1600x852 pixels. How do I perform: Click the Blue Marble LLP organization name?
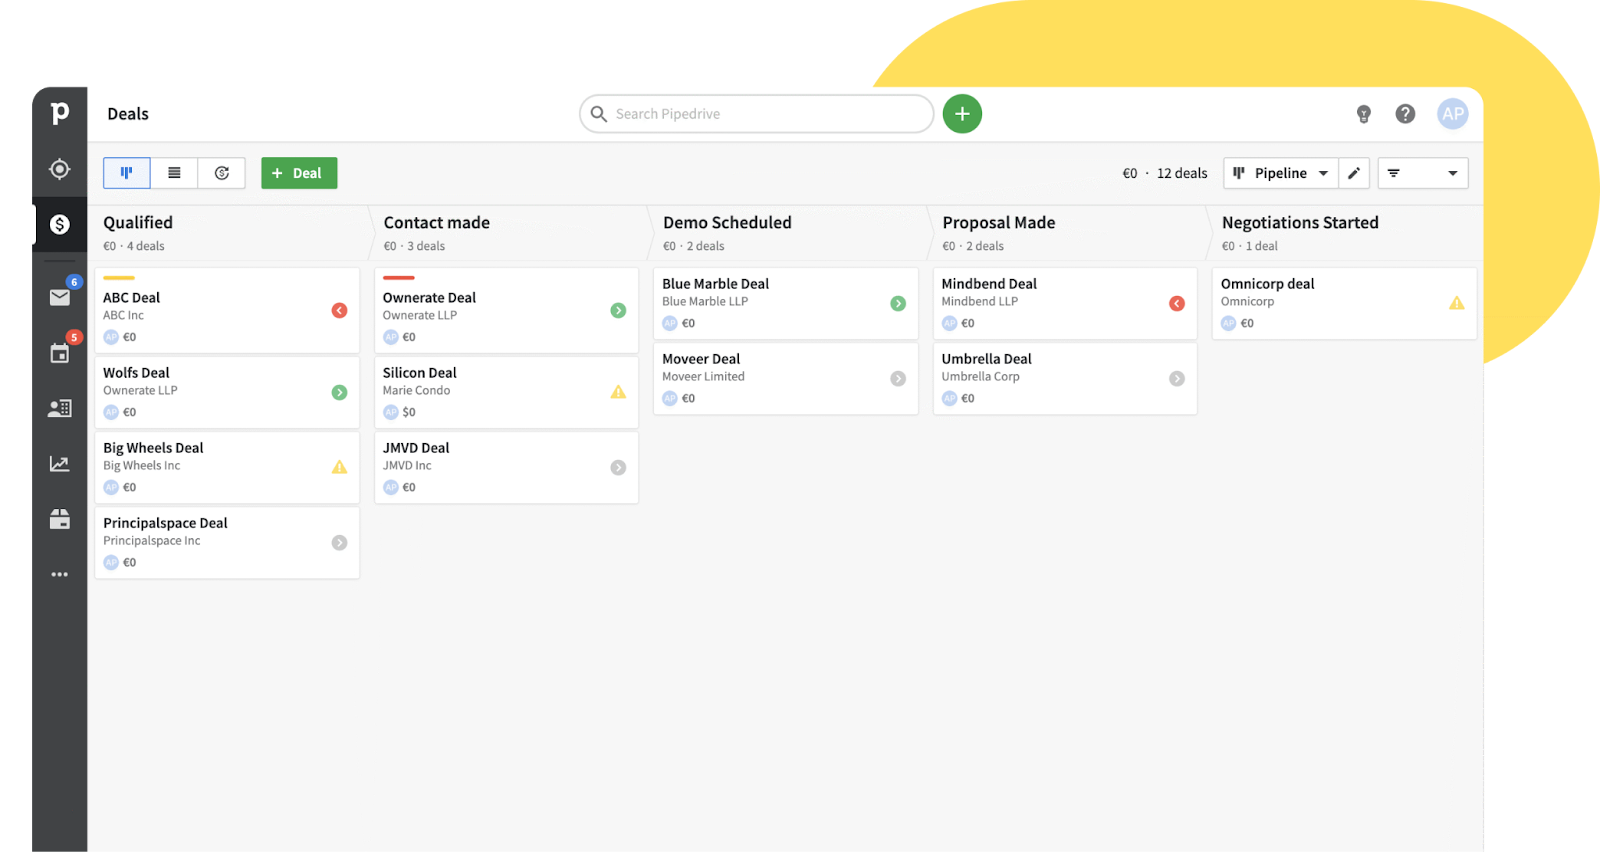(x=705, y=302)
